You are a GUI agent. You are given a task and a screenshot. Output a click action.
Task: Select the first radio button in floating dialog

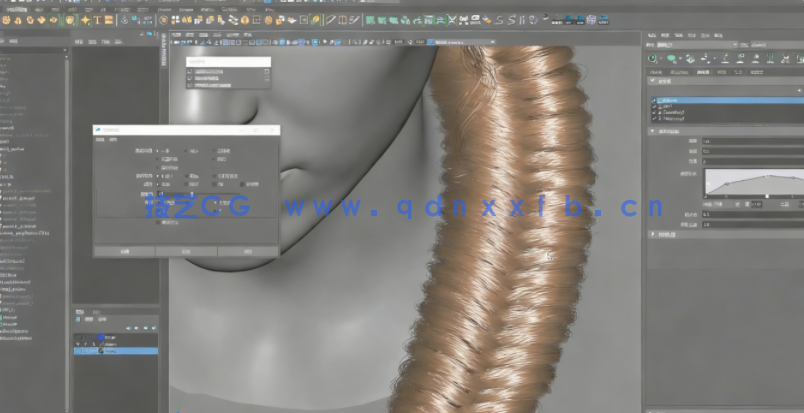pos(158,150)
